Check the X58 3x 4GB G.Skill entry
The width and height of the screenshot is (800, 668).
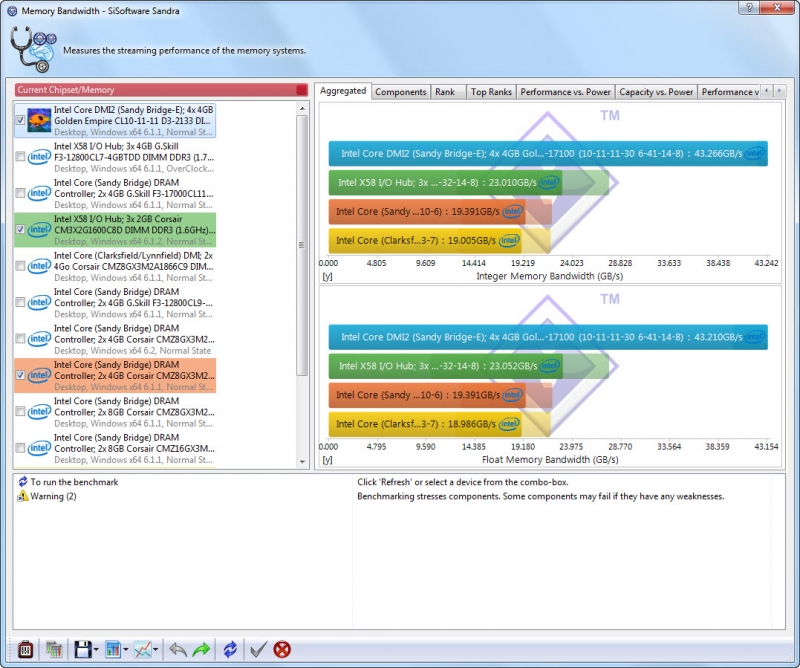click(20, 157)
